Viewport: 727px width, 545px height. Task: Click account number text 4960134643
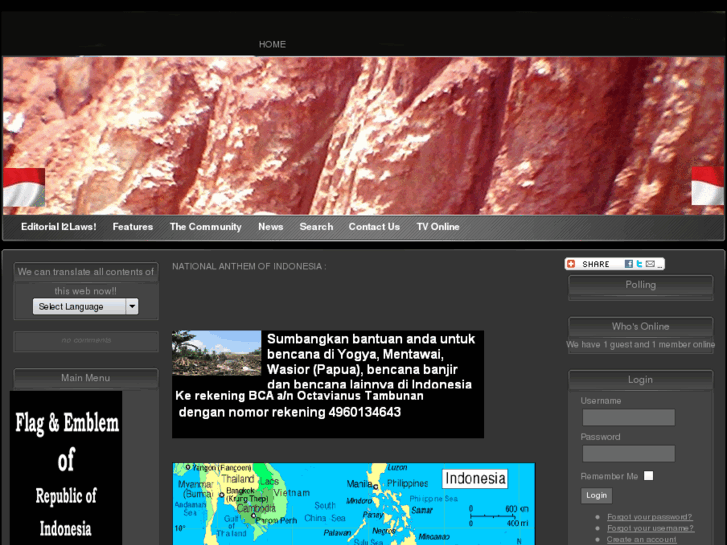click(364, 412)
